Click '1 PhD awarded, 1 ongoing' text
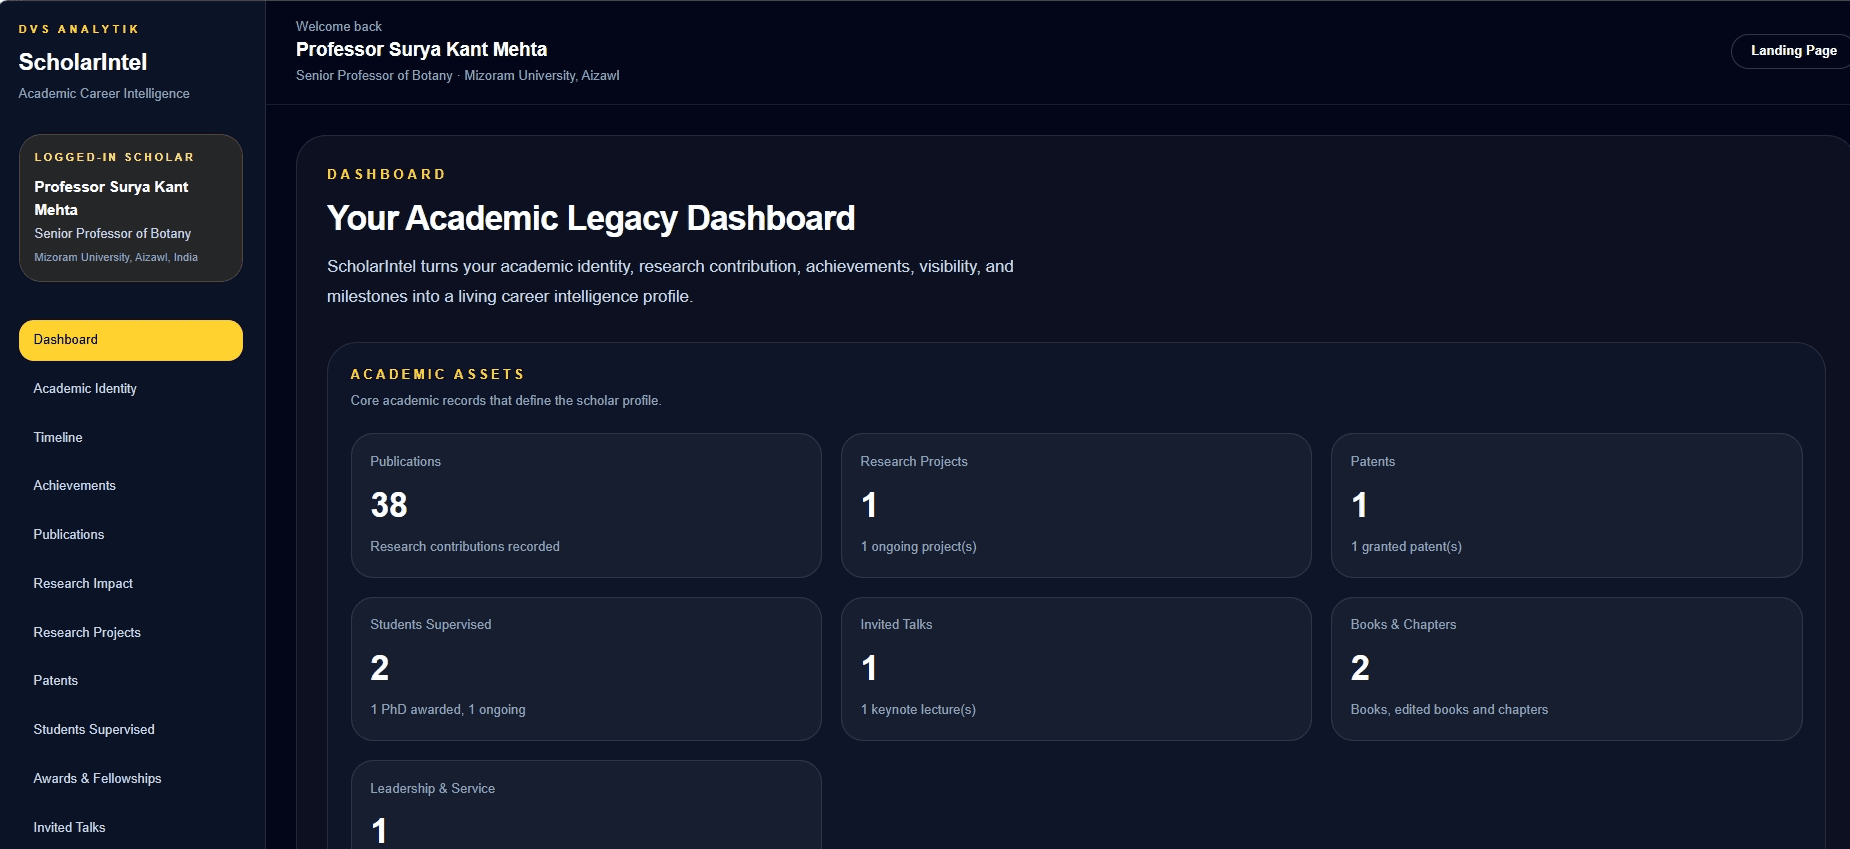The image size is (1850, 849). [448, 710]
